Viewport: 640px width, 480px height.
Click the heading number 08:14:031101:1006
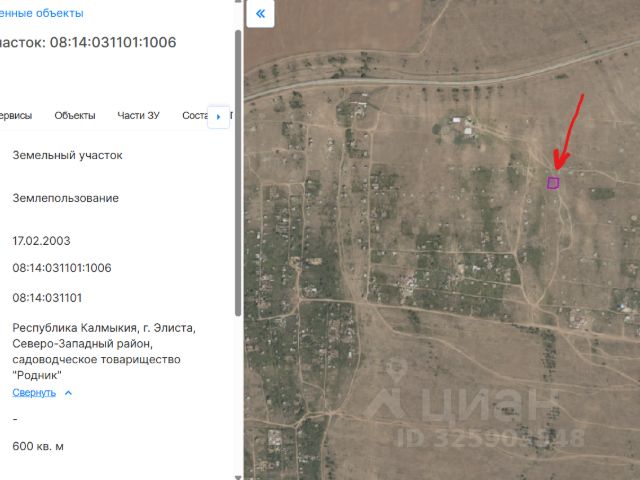pyautogui.click(x=113, y=42)
